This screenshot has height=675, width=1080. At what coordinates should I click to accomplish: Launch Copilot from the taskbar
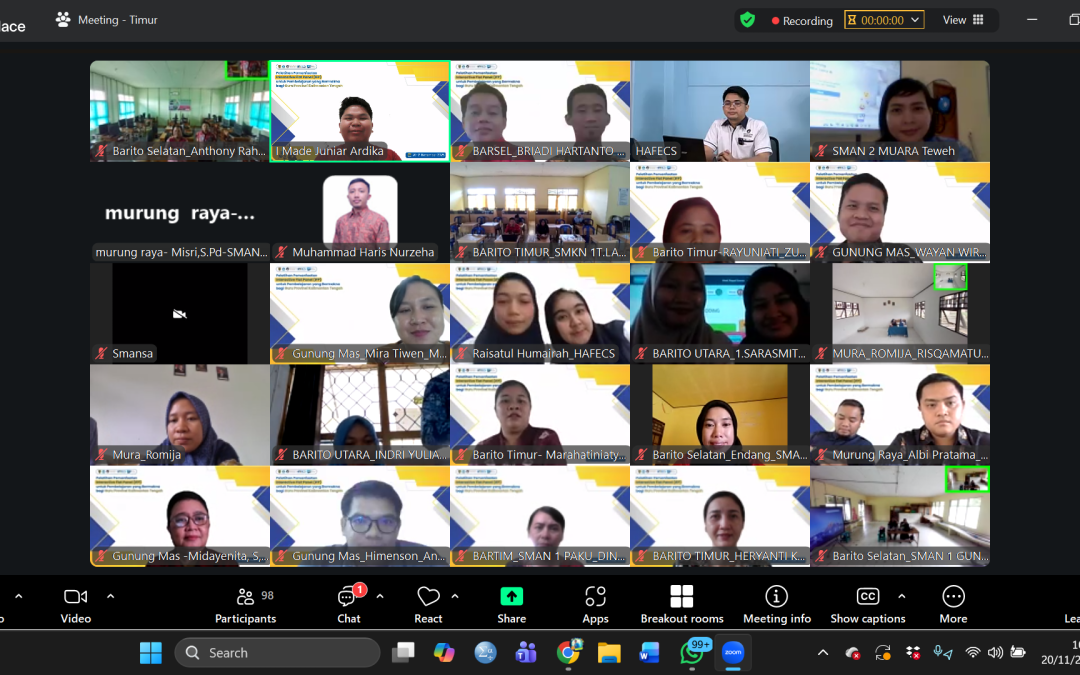444,652
